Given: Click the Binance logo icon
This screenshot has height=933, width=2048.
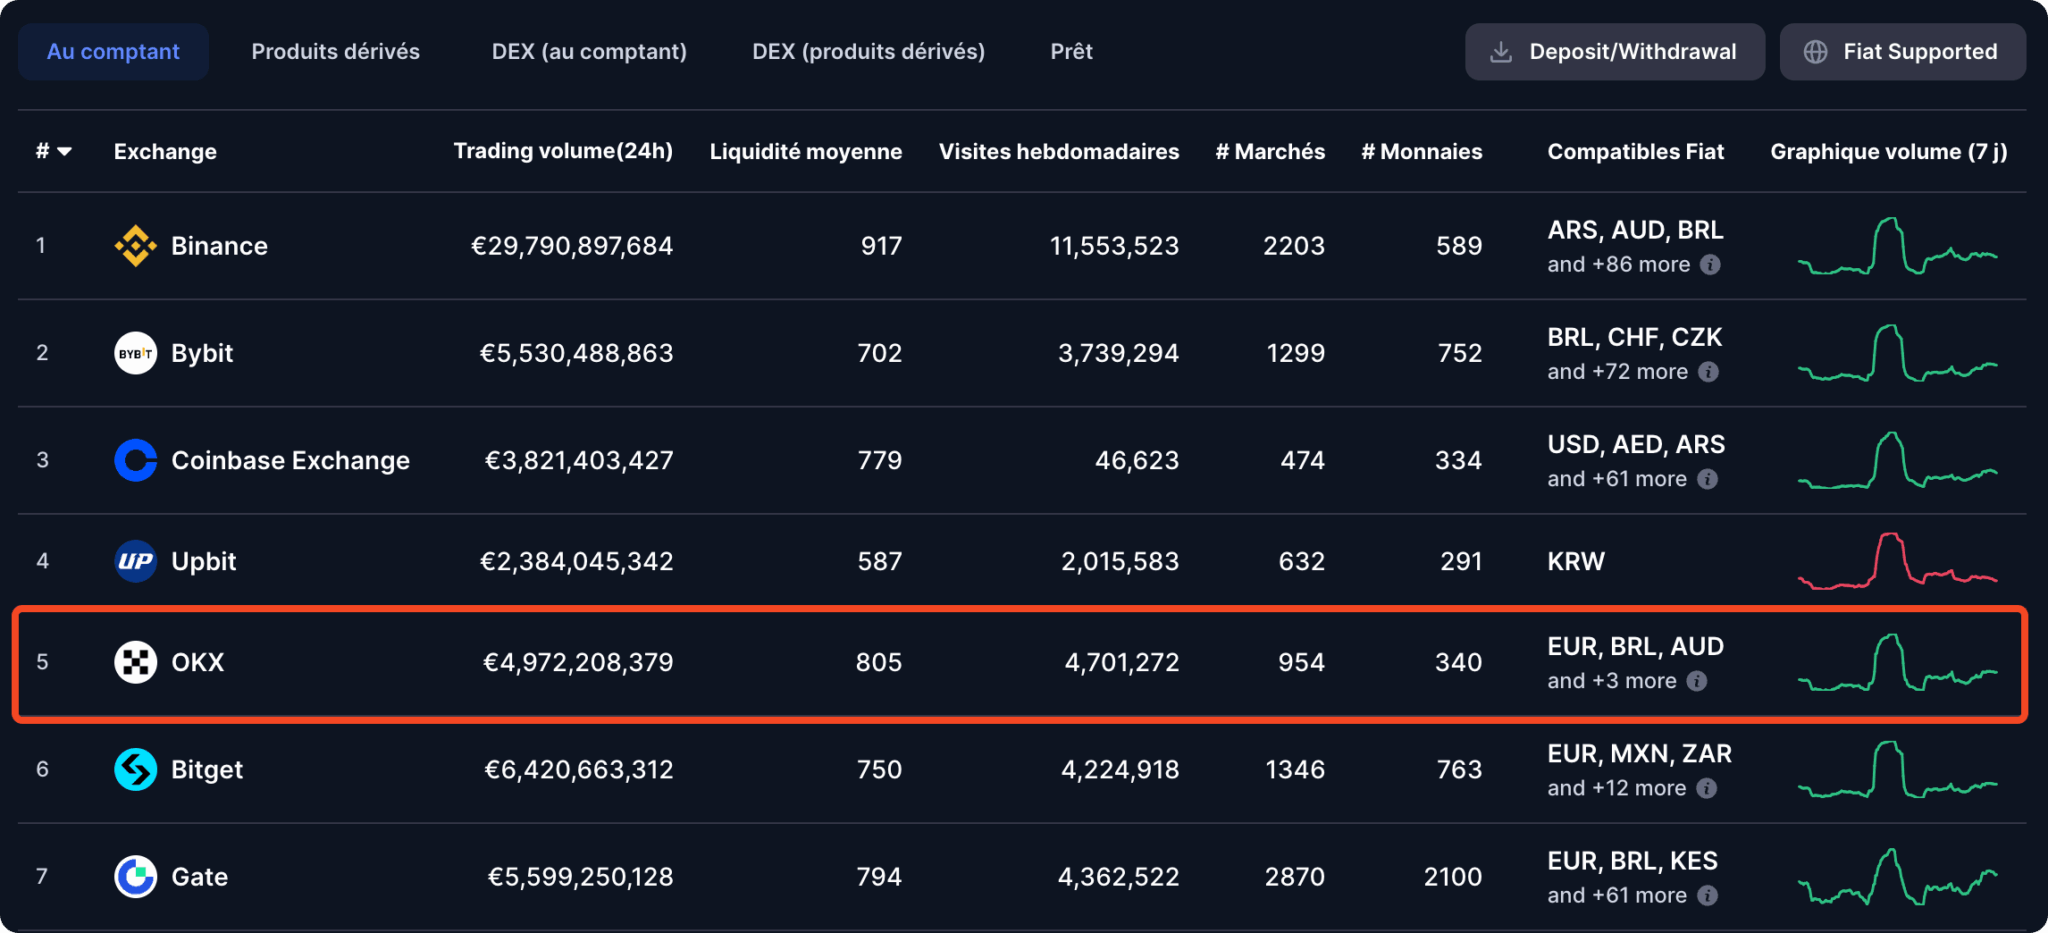Looking at the screenshot, I should pos(135,246).
